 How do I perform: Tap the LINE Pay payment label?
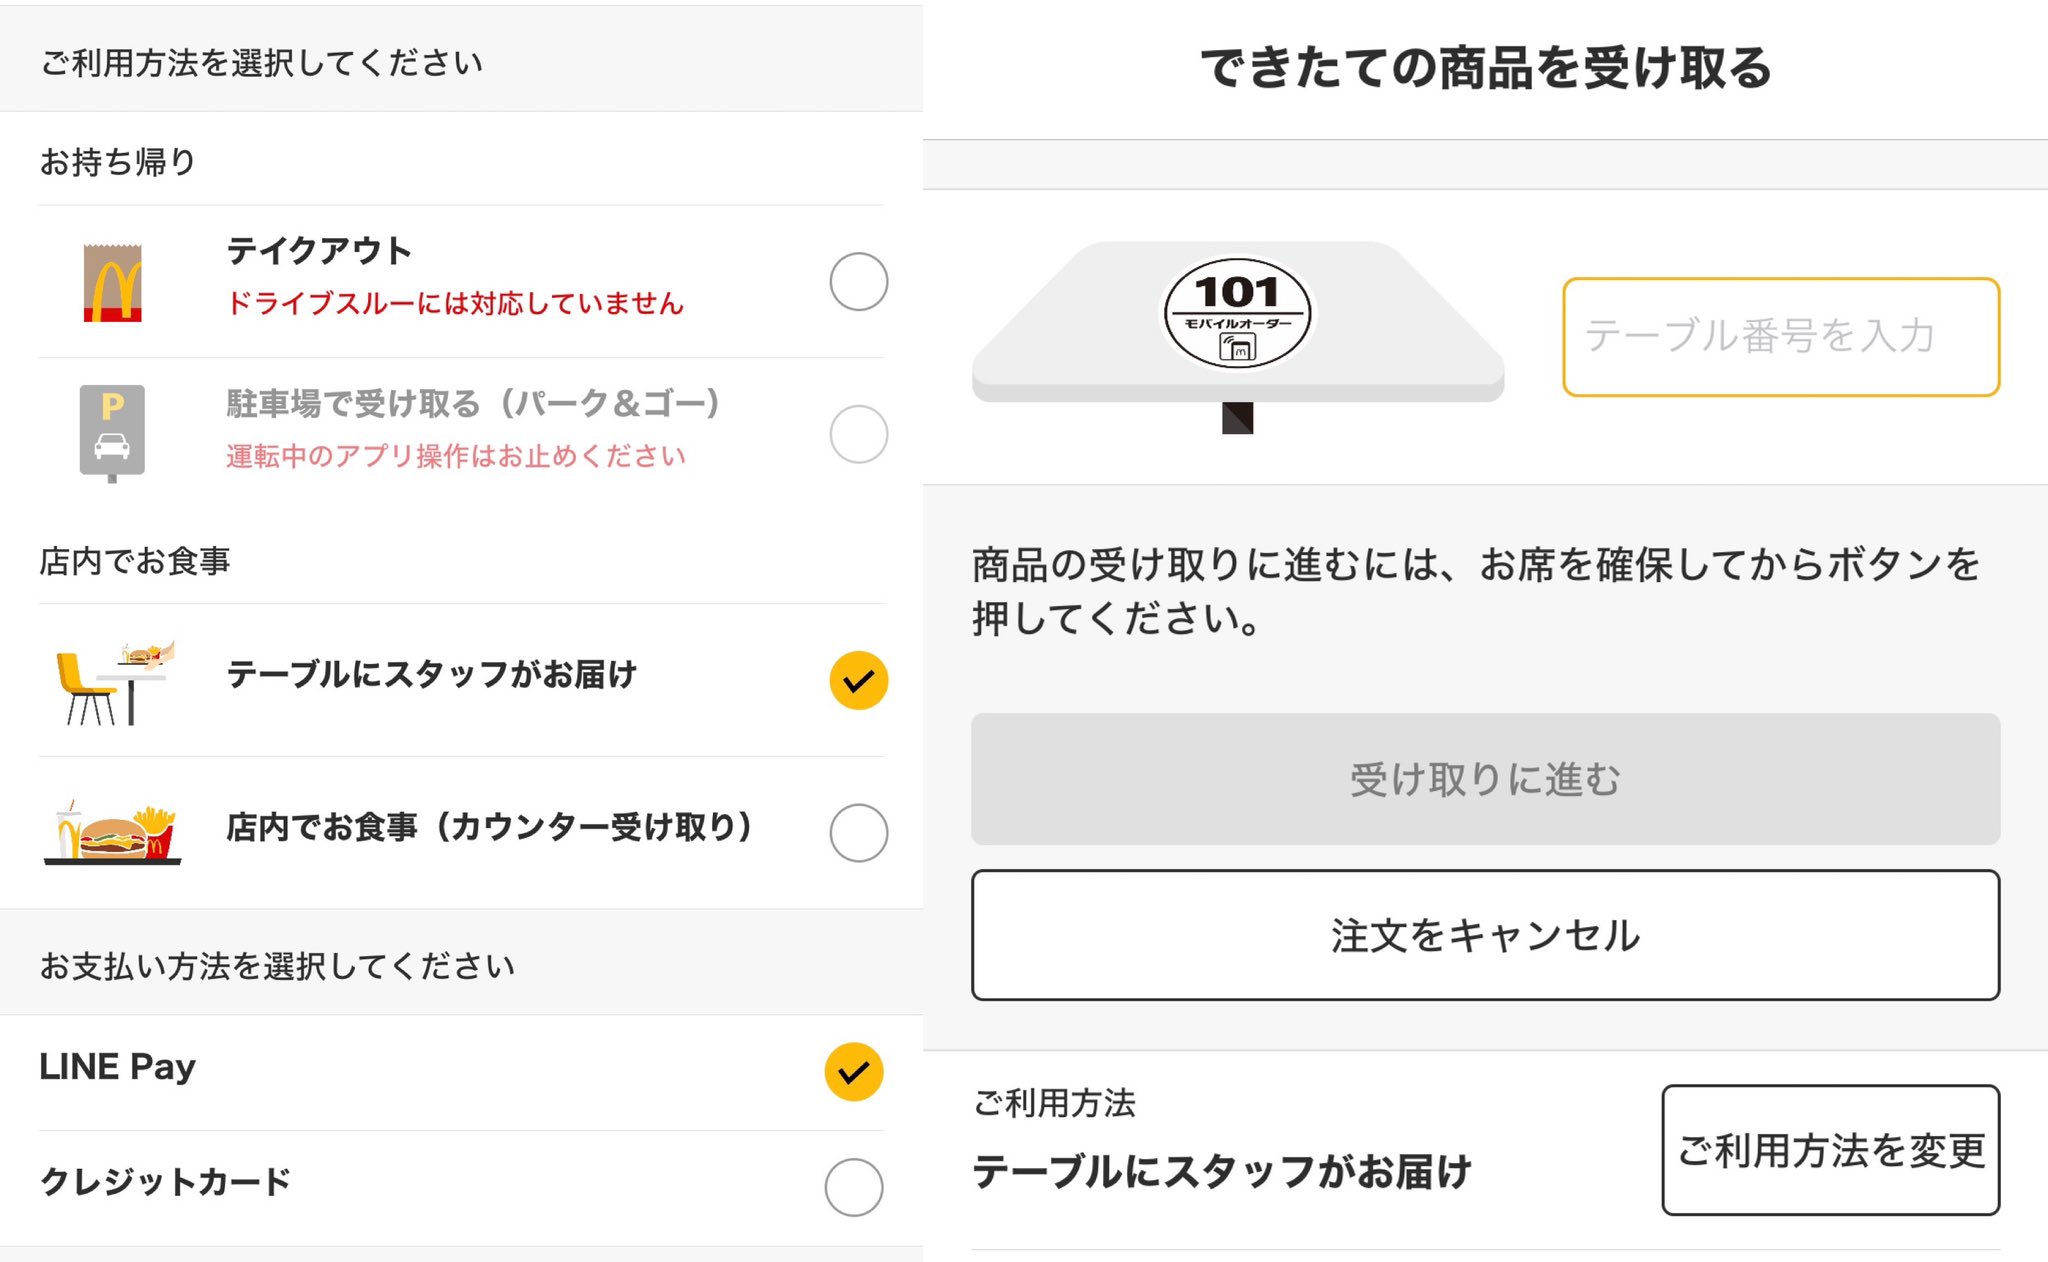(117, 1067)
